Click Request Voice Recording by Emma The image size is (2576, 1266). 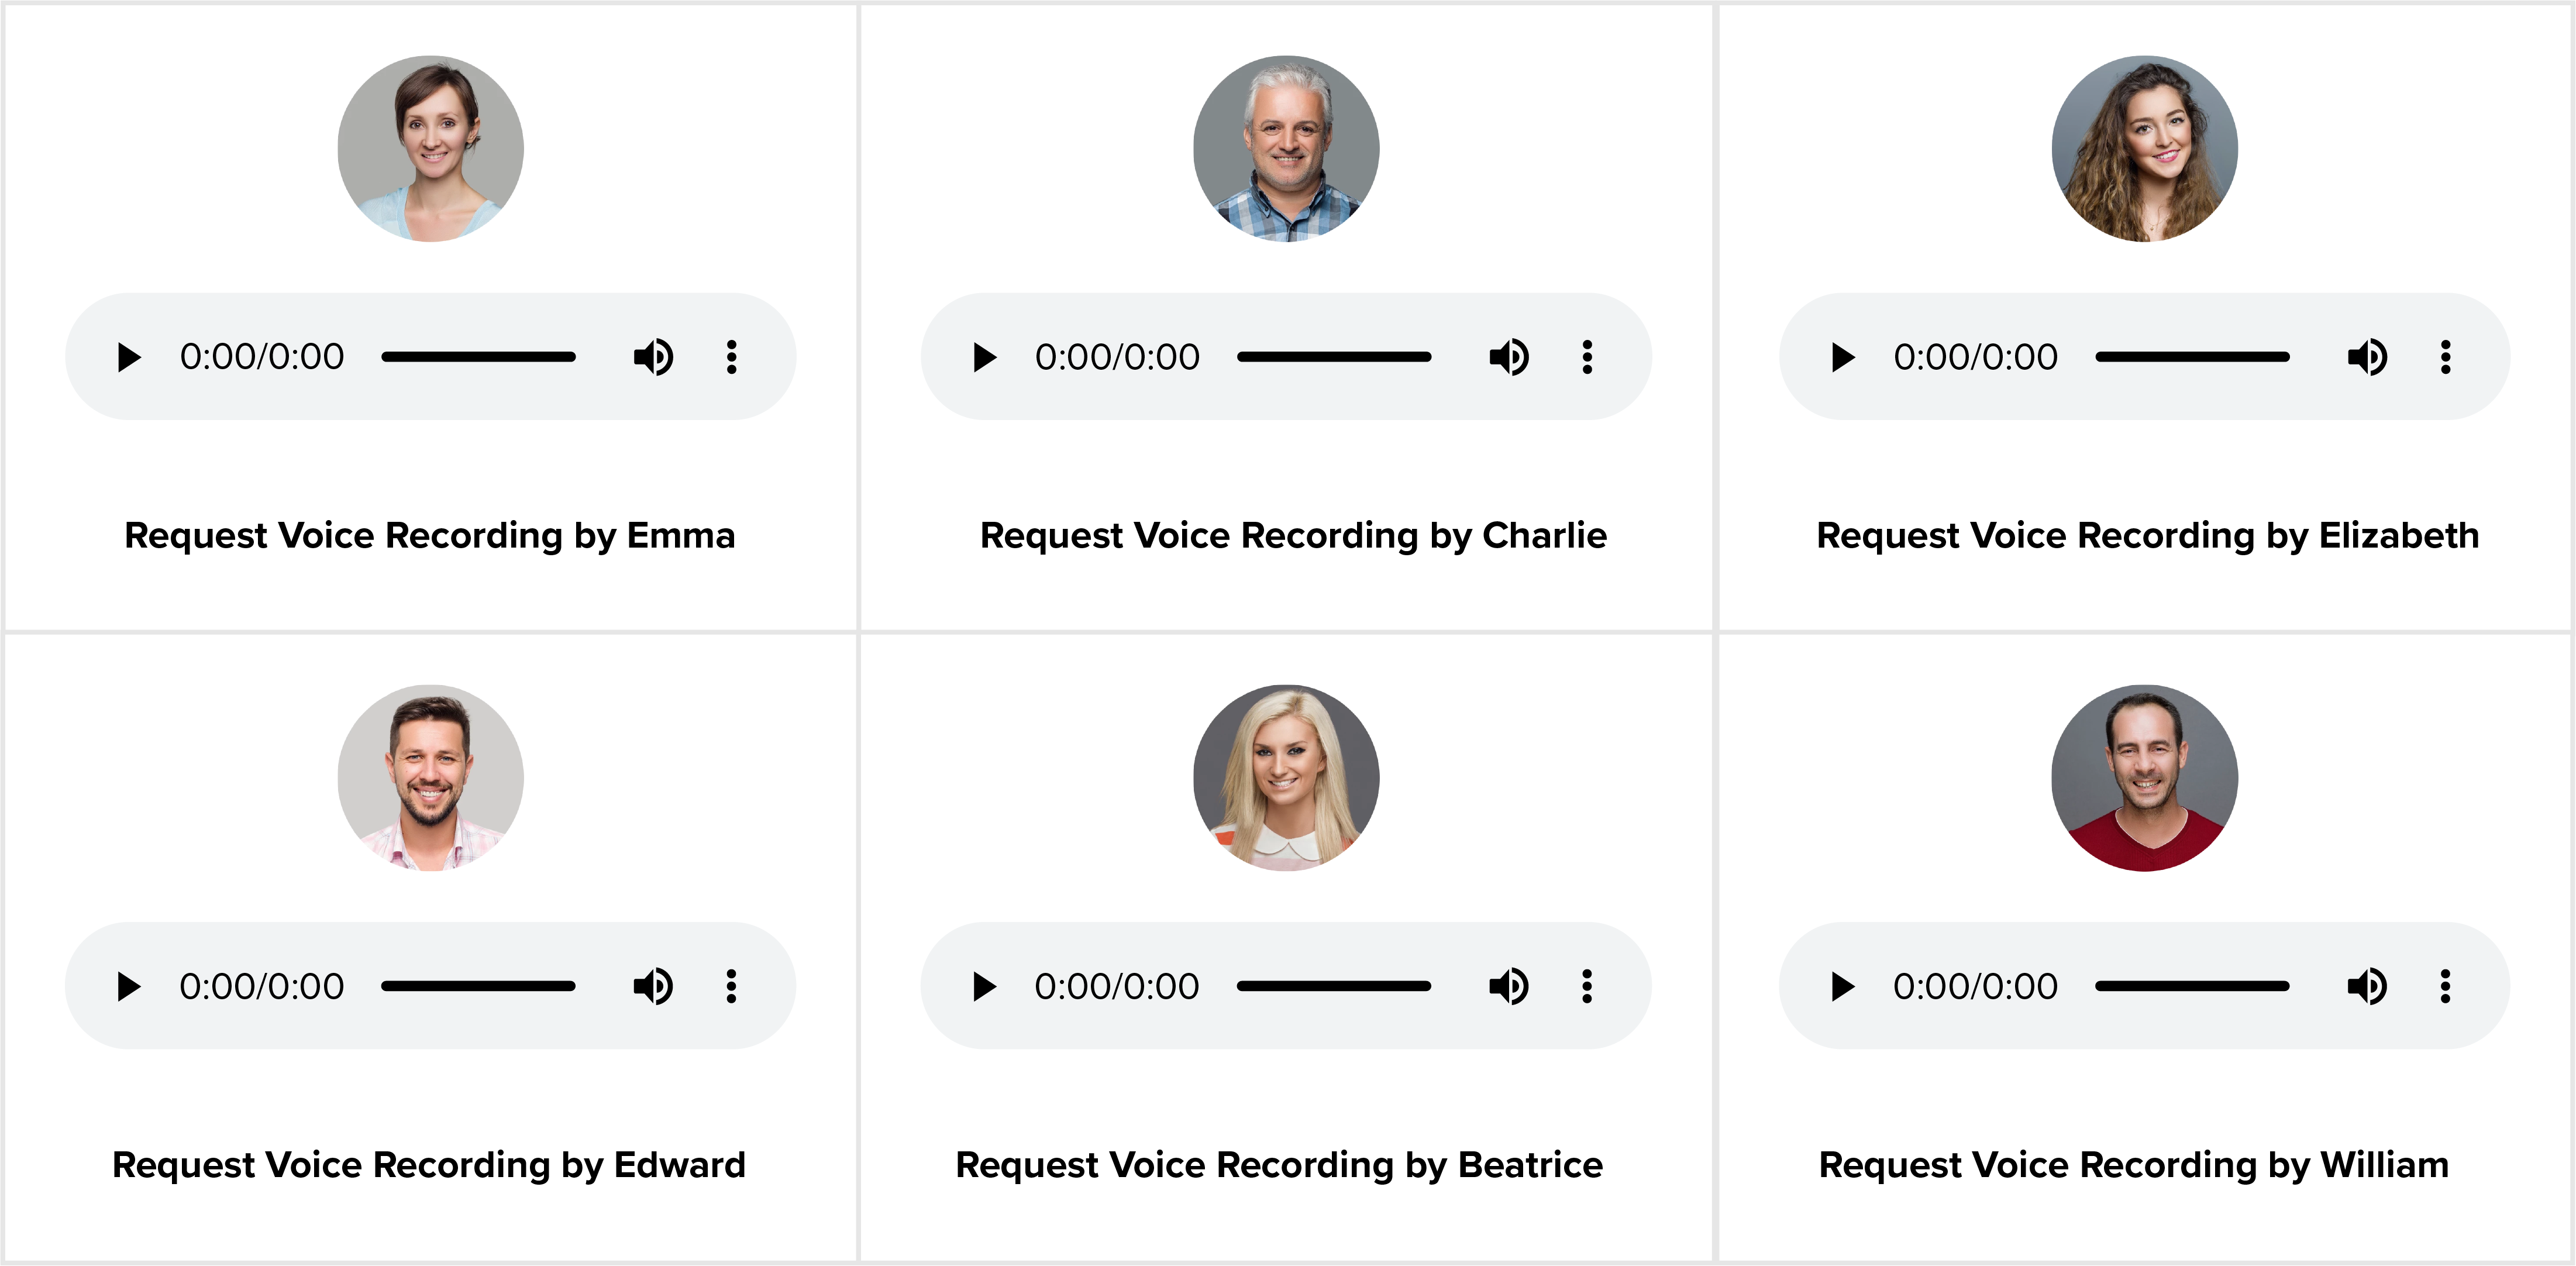(430, 536)
